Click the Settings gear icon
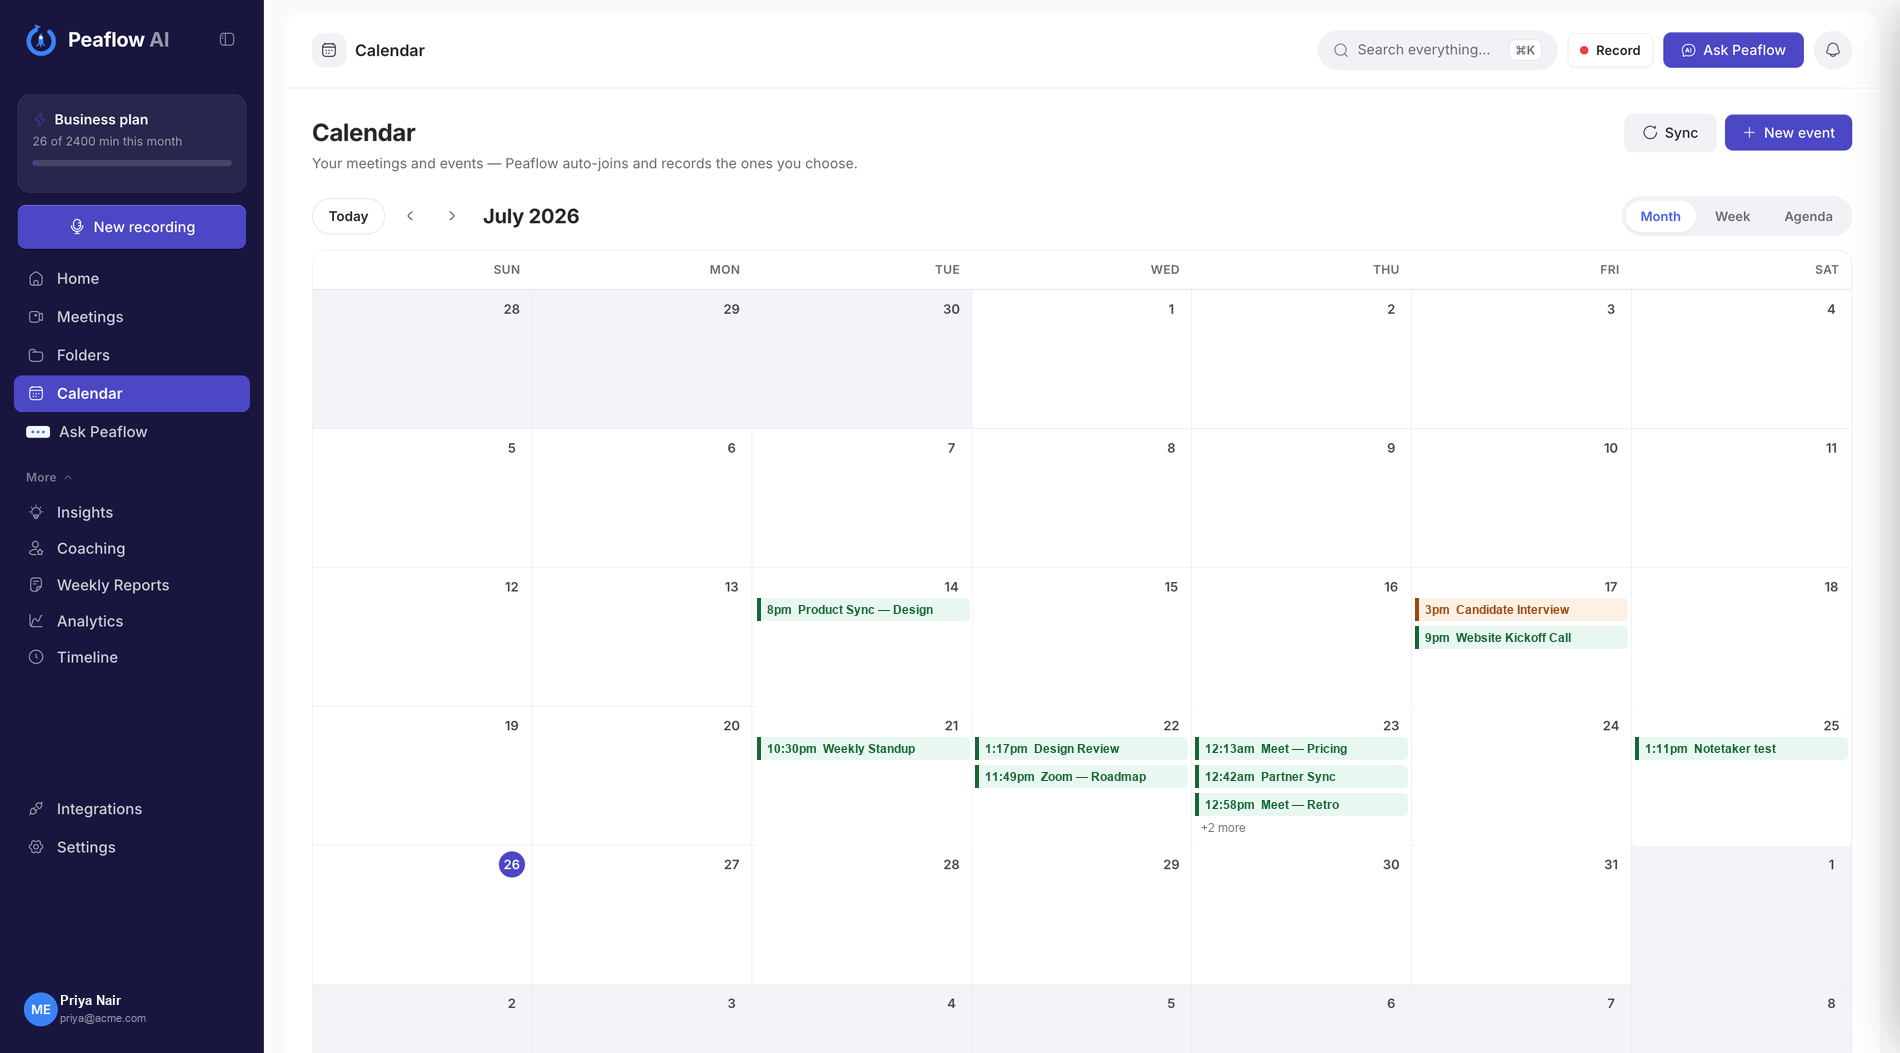Viewport: 1900px width, 1053px height. coord(36,847)
